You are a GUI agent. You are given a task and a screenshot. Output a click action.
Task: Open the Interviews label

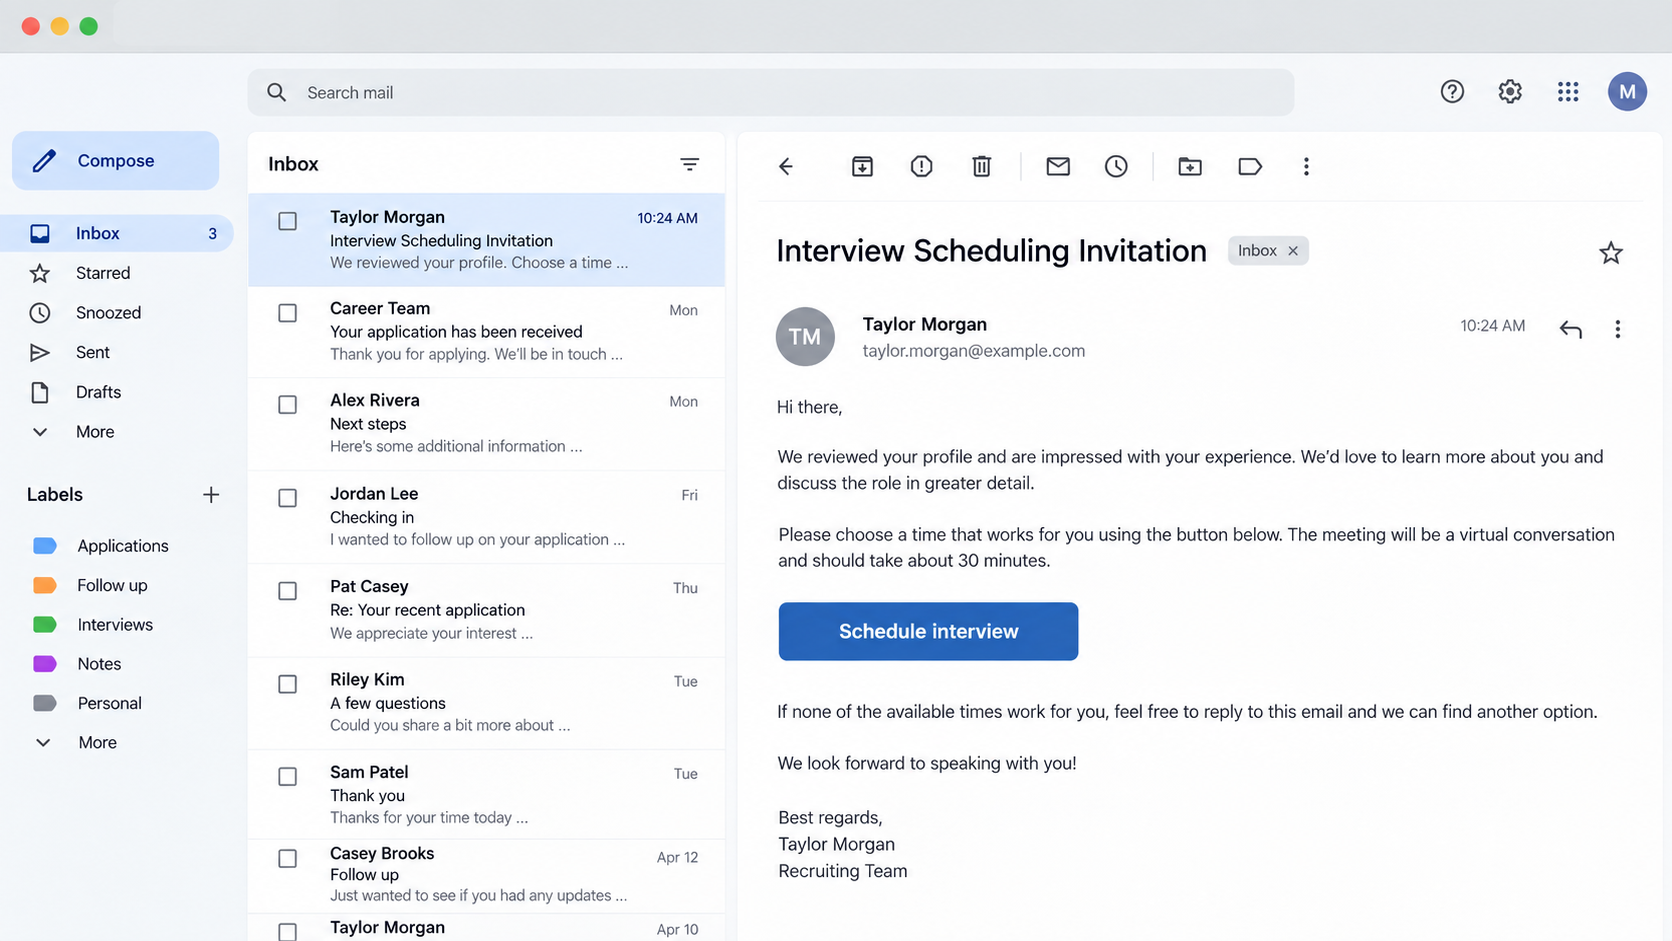[x=117, y=625]
